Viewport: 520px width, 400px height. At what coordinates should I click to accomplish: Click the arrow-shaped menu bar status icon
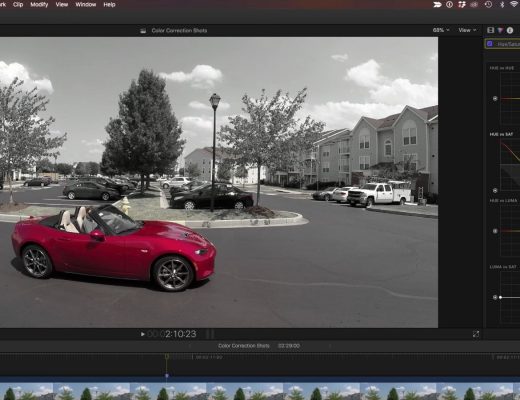coord(437,4)
